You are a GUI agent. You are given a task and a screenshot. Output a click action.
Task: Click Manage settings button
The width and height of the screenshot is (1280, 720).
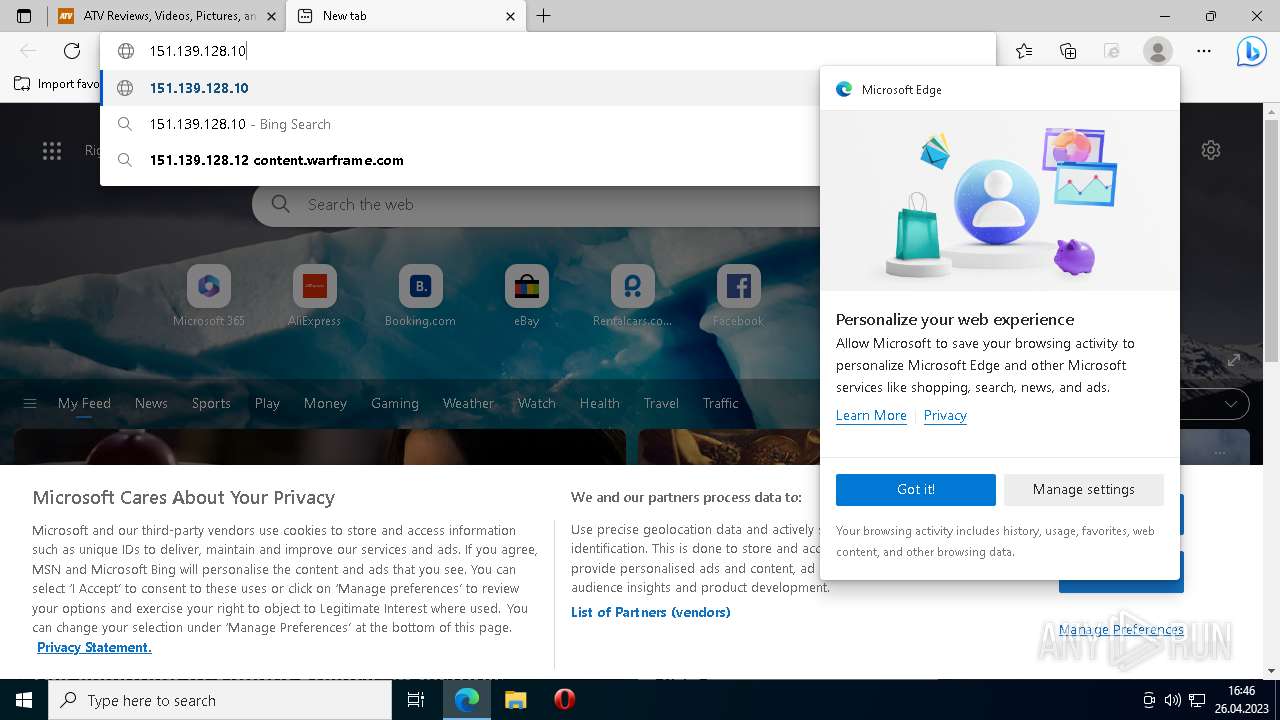[1084, 489]
